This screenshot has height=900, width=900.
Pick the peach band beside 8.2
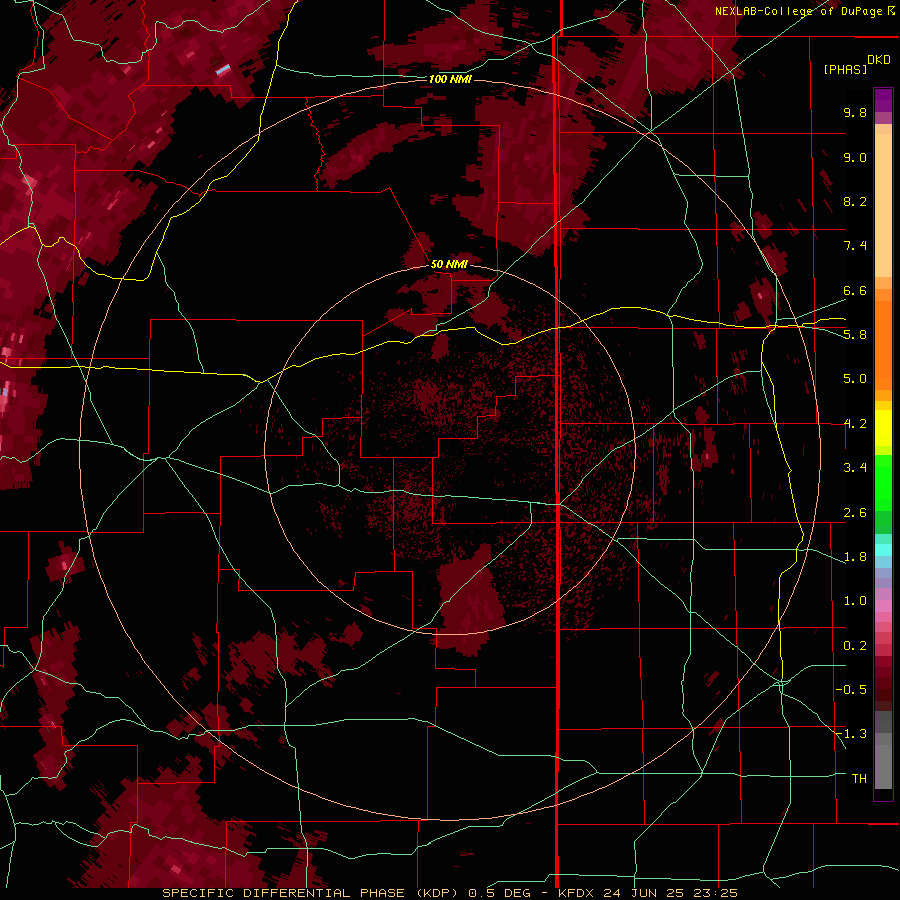pyautogui.click(x=883, y=205)
